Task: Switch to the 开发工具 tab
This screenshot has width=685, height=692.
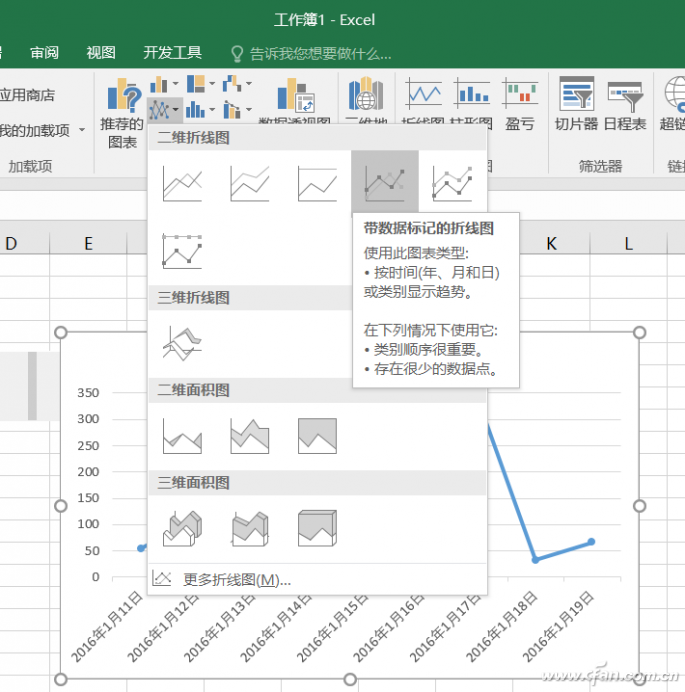Action: coord(172,53)
